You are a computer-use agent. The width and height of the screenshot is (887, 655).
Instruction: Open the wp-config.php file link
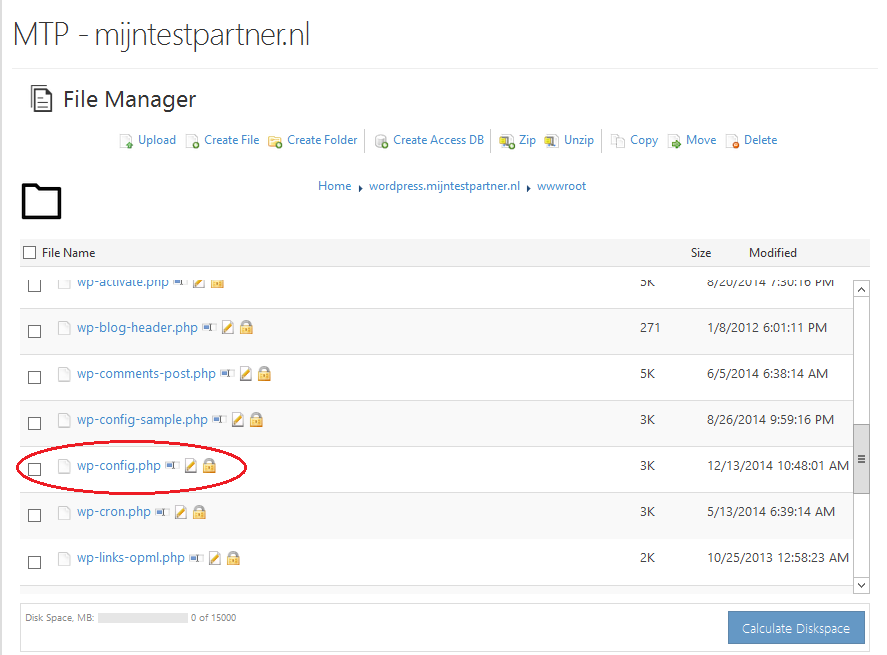coord(119,466)
